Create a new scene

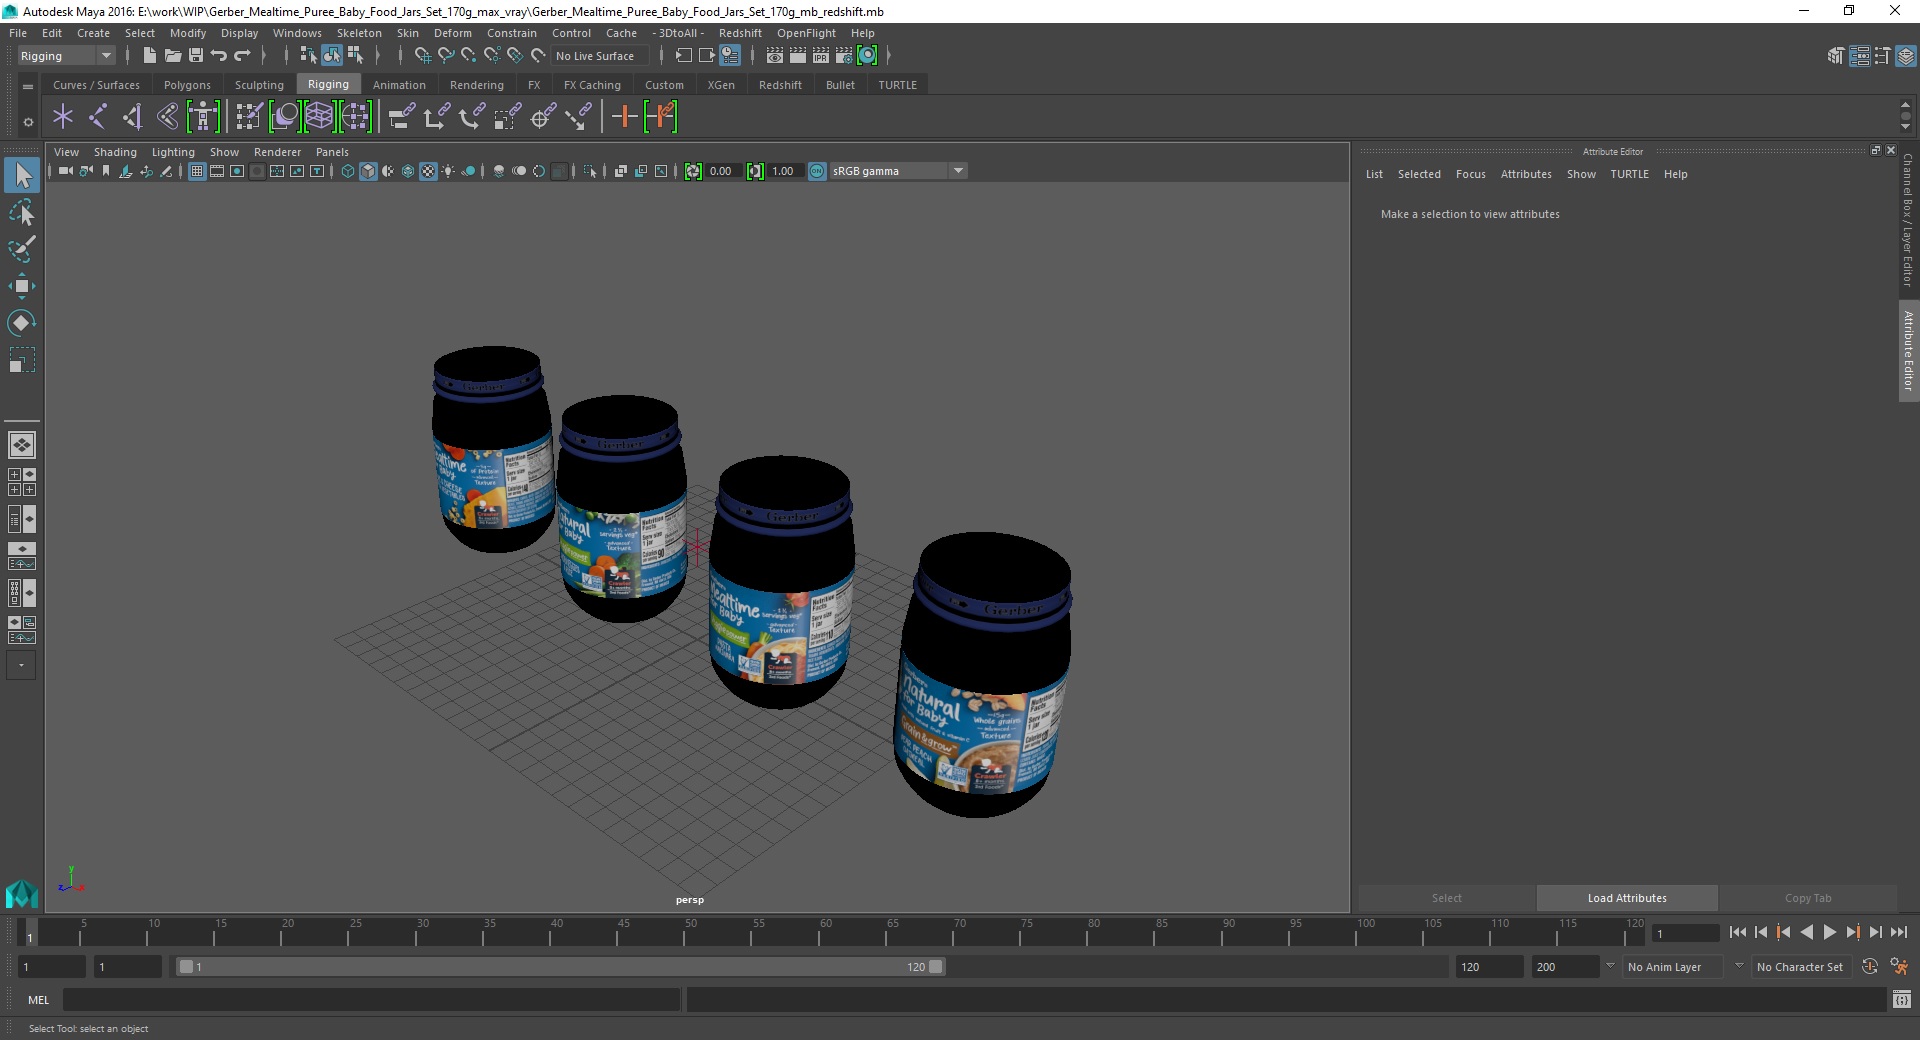coord(149,56)
